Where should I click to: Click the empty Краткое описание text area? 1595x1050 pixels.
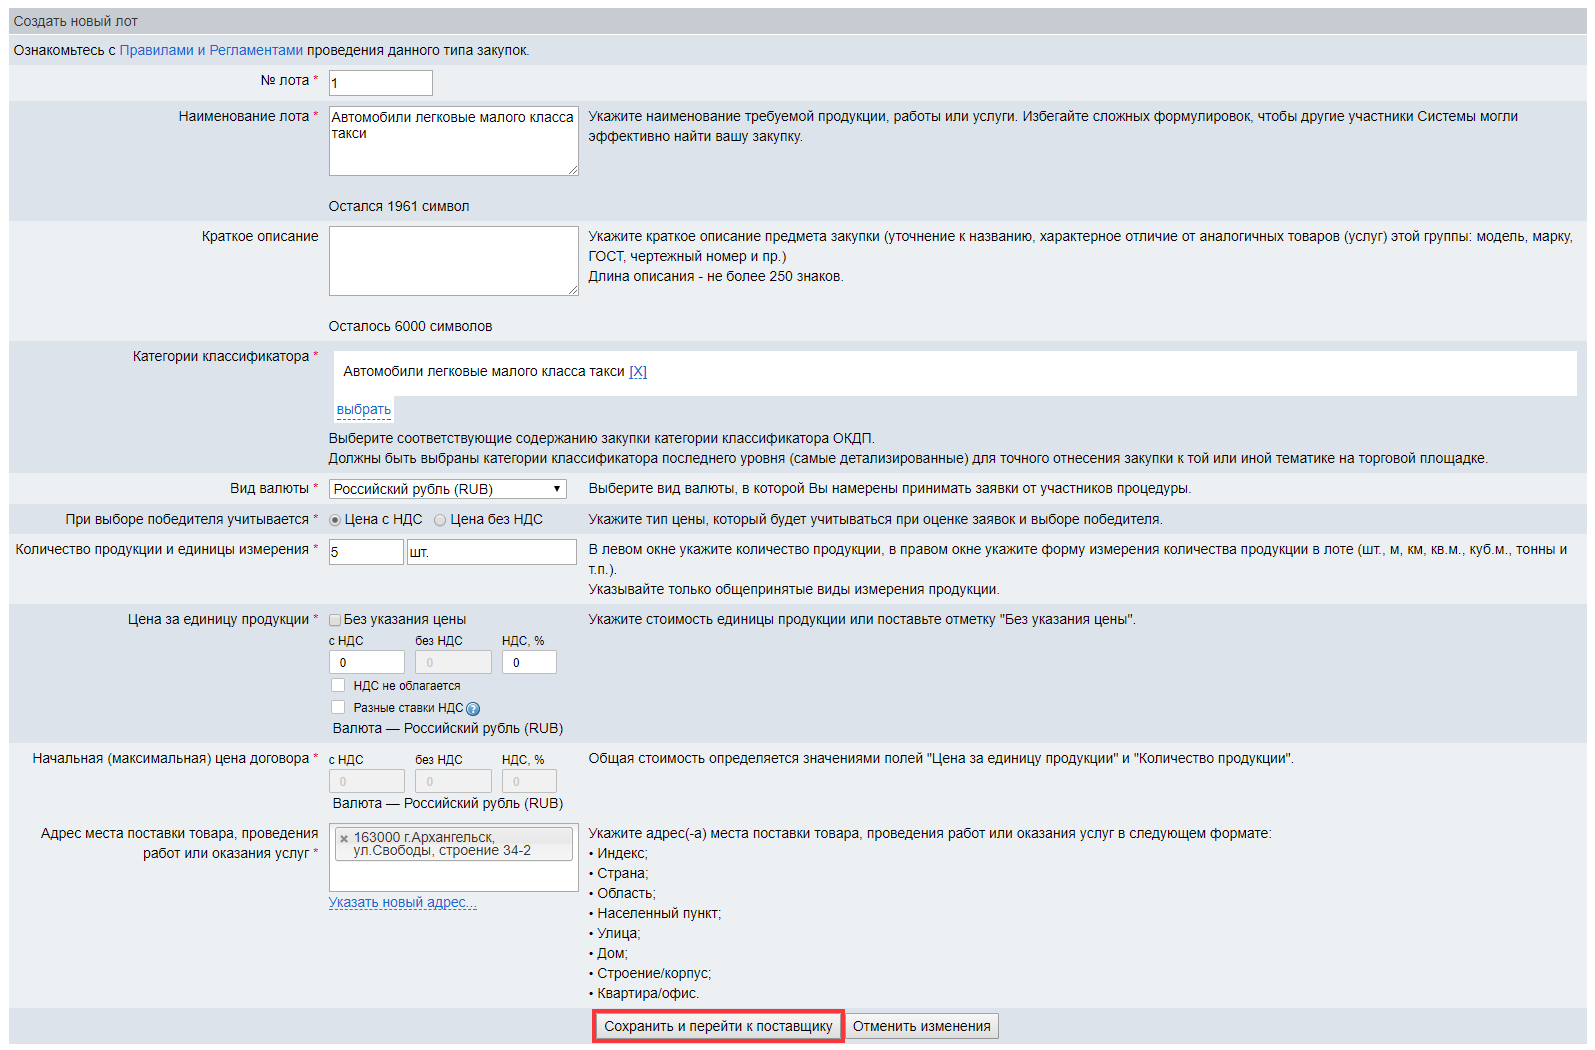click(x=453, y=261)
